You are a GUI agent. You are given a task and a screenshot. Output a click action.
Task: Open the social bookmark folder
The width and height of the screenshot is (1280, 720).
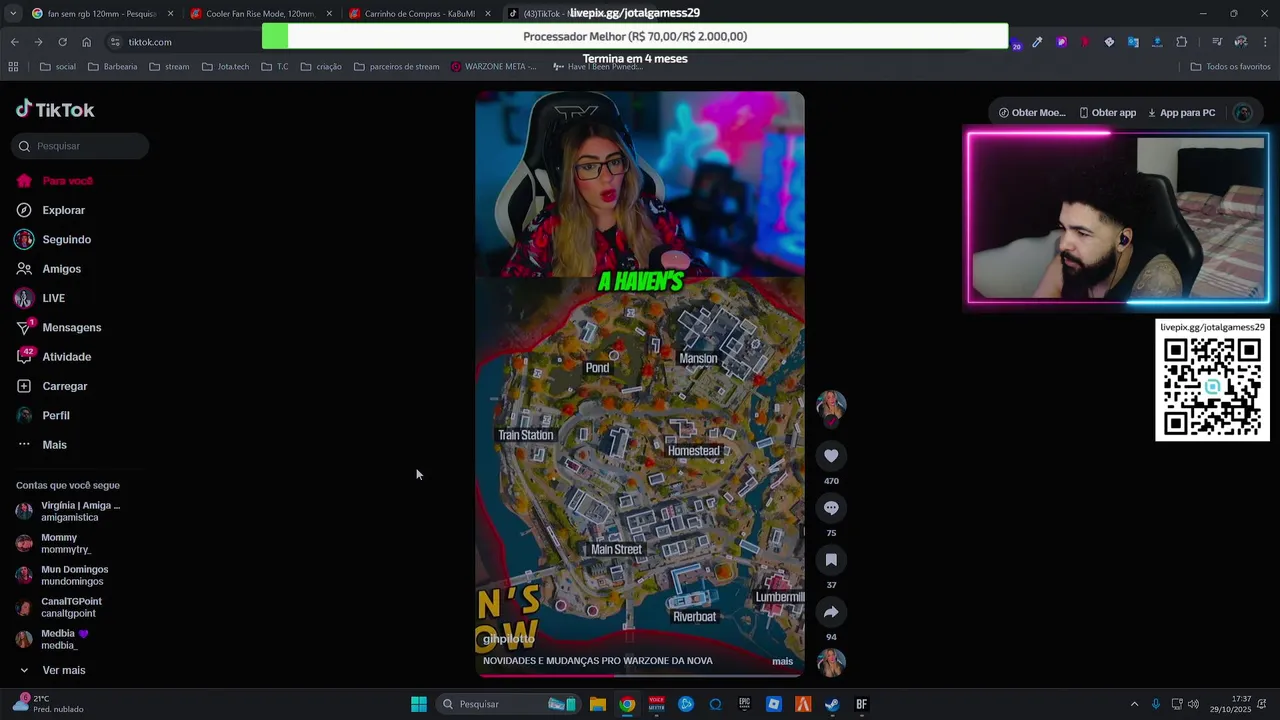click(57, 67)
